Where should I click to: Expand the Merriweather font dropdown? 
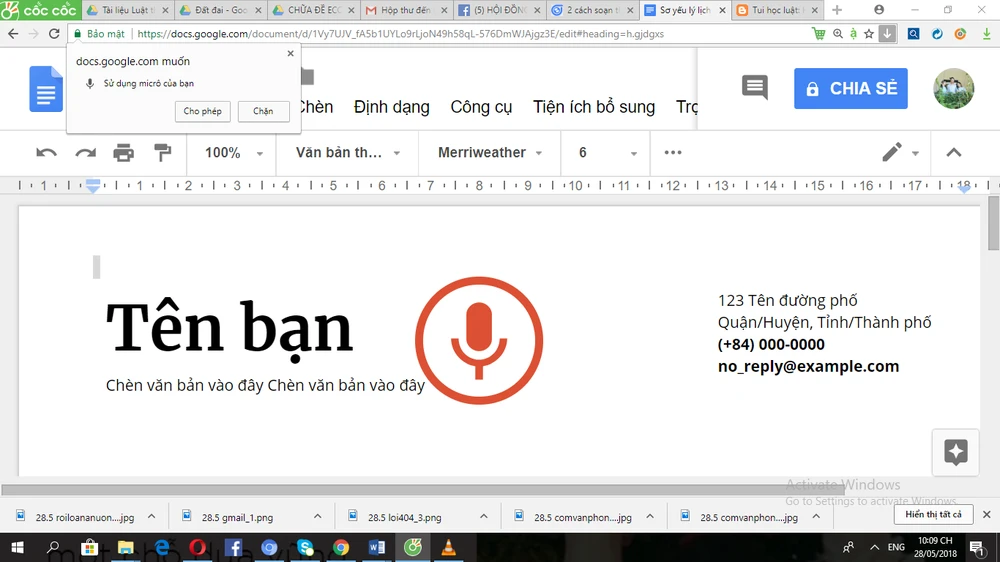point(490,153)
